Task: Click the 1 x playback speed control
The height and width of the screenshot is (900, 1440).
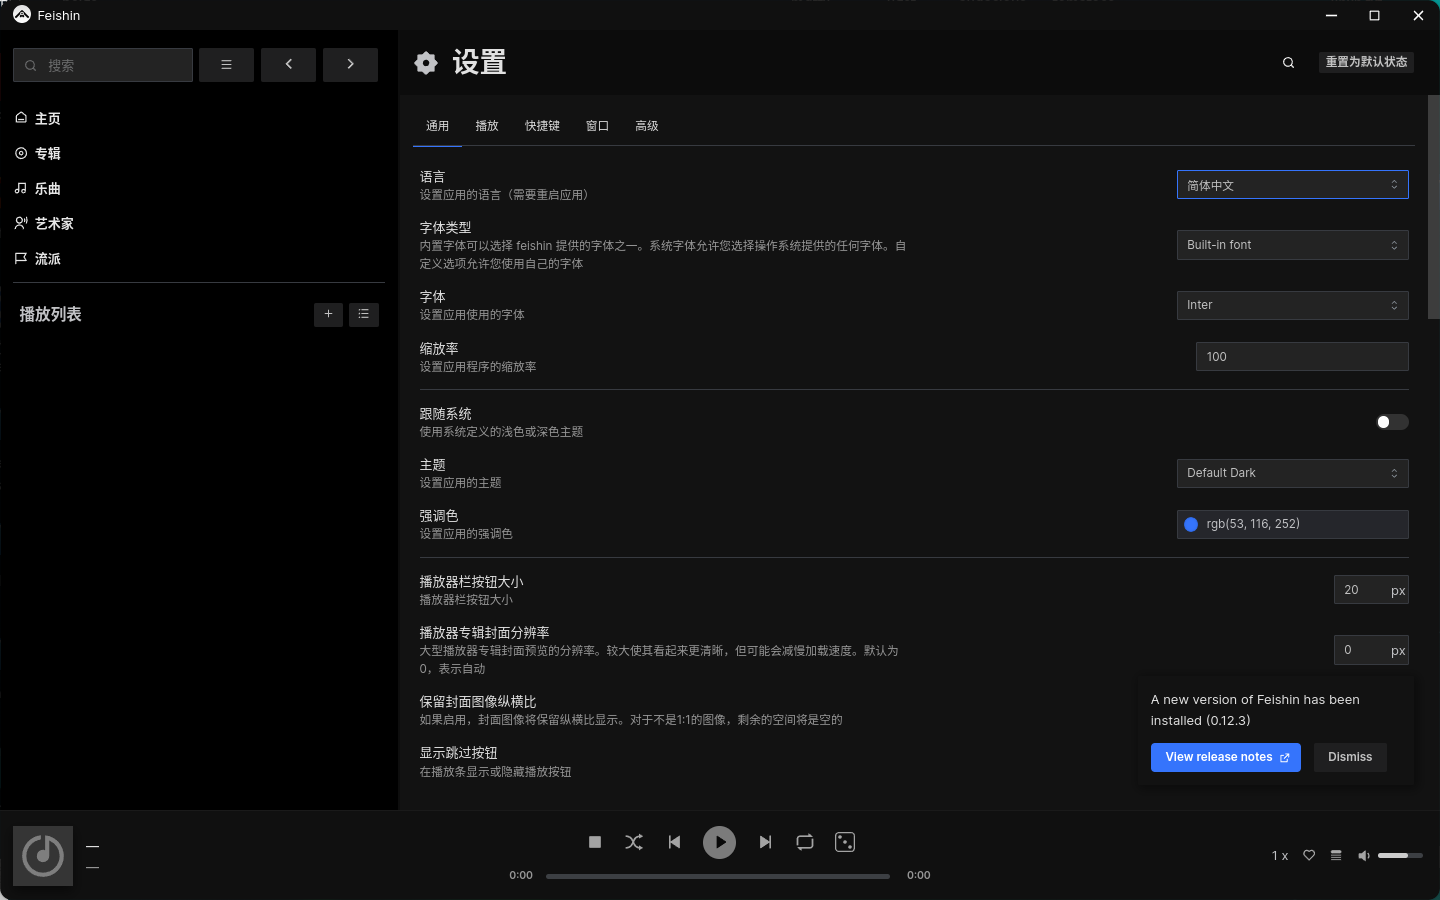Action: [x=1280, y=856]
